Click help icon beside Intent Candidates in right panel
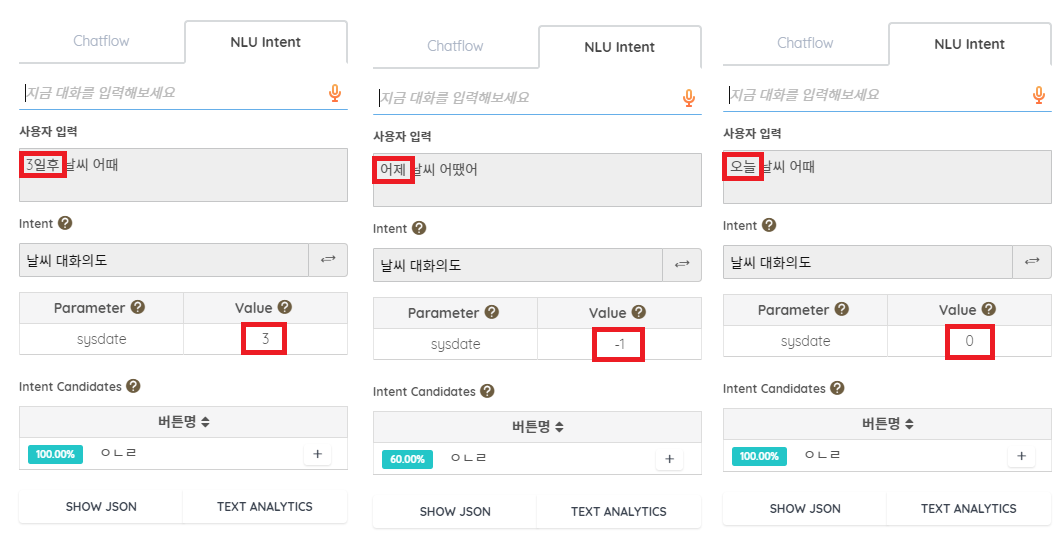1058x533 pixels. [837, 389]
